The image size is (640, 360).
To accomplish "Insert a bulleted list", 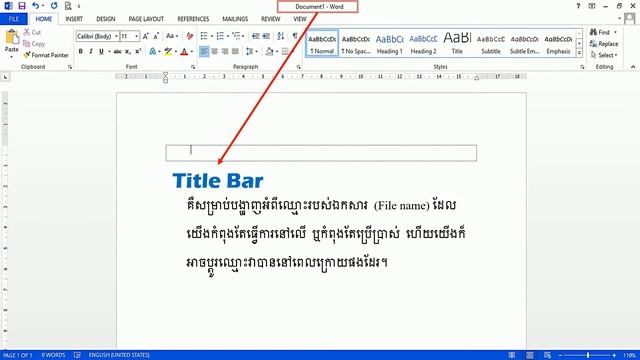I will [204, 36].
